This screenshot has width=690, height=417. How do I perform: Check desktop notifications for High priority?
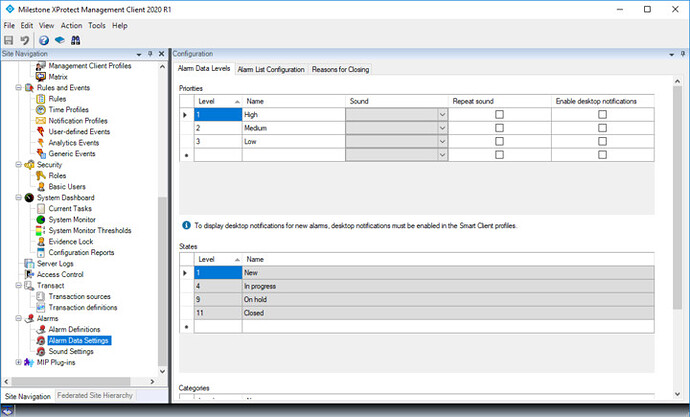coord(602,114)
